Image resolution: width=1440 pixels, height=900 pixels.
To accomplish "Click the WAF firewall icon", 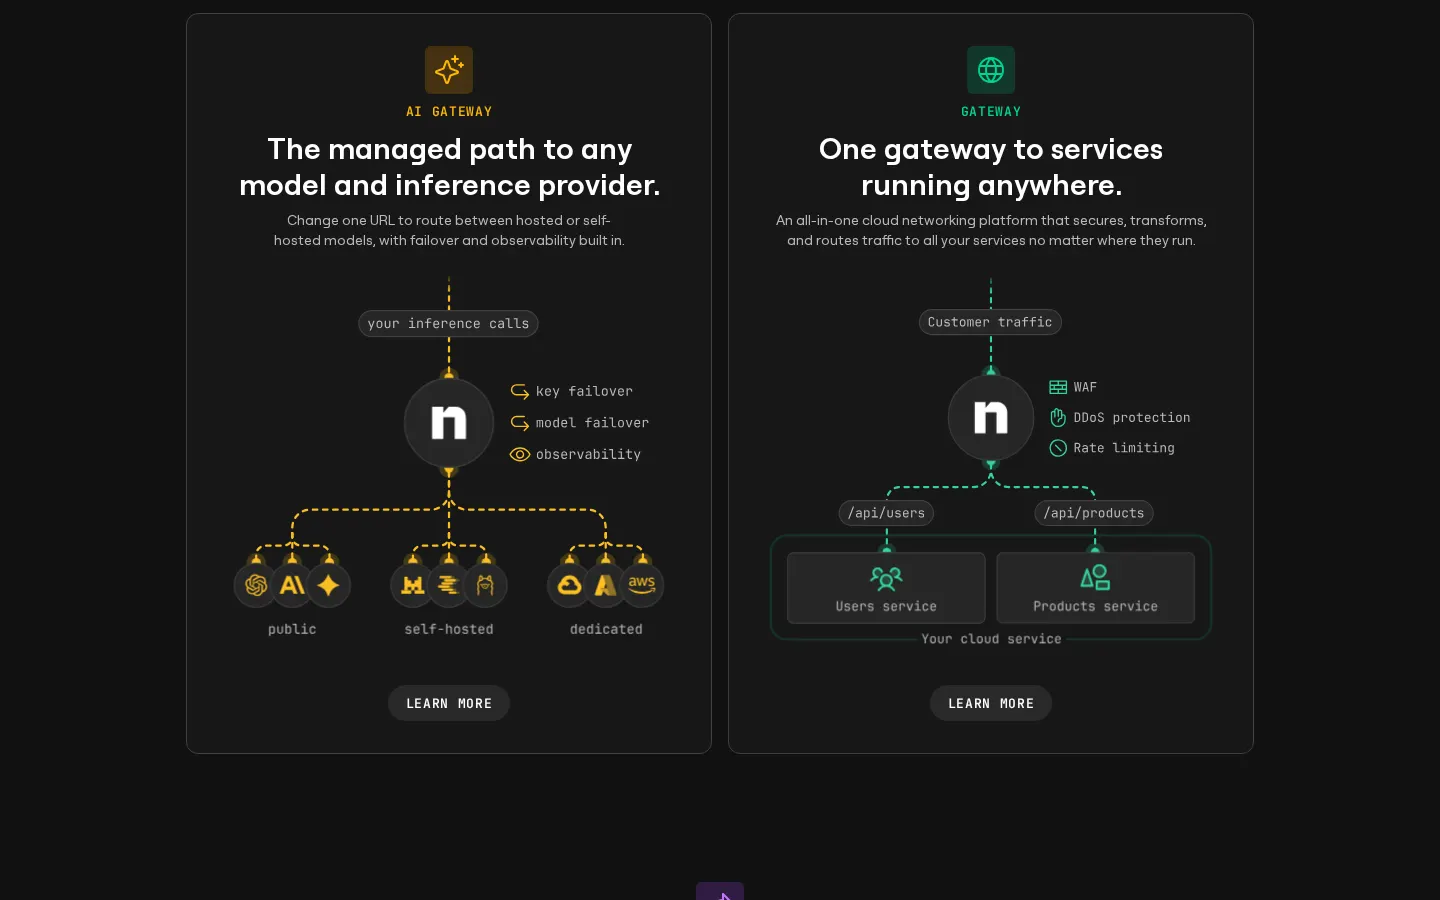I will point(1058,387).
